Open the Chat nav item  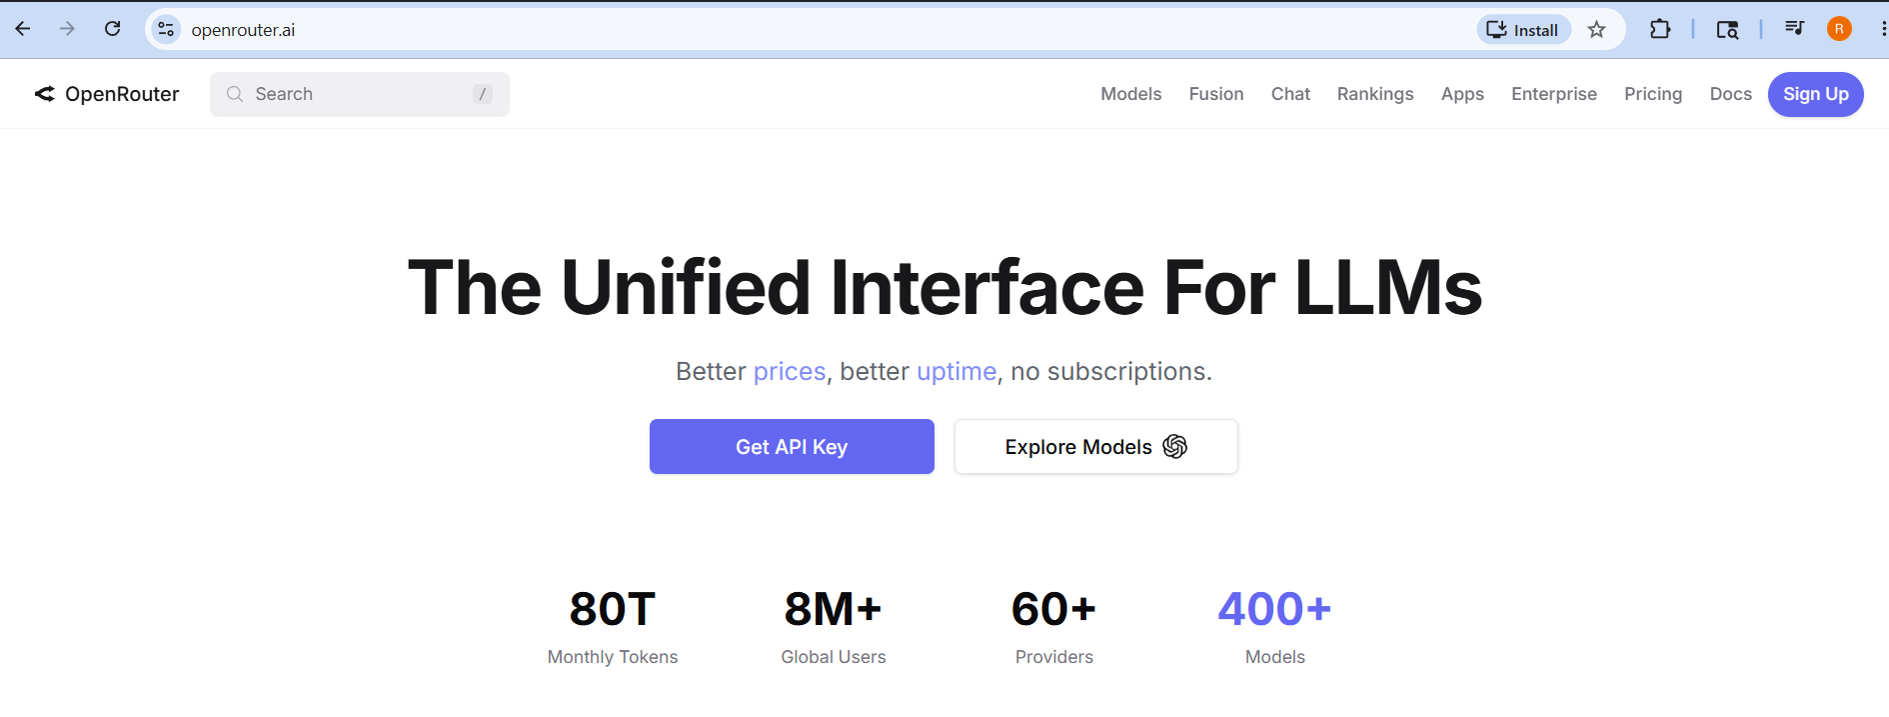pyautogui.click(x=1290, y=94)
